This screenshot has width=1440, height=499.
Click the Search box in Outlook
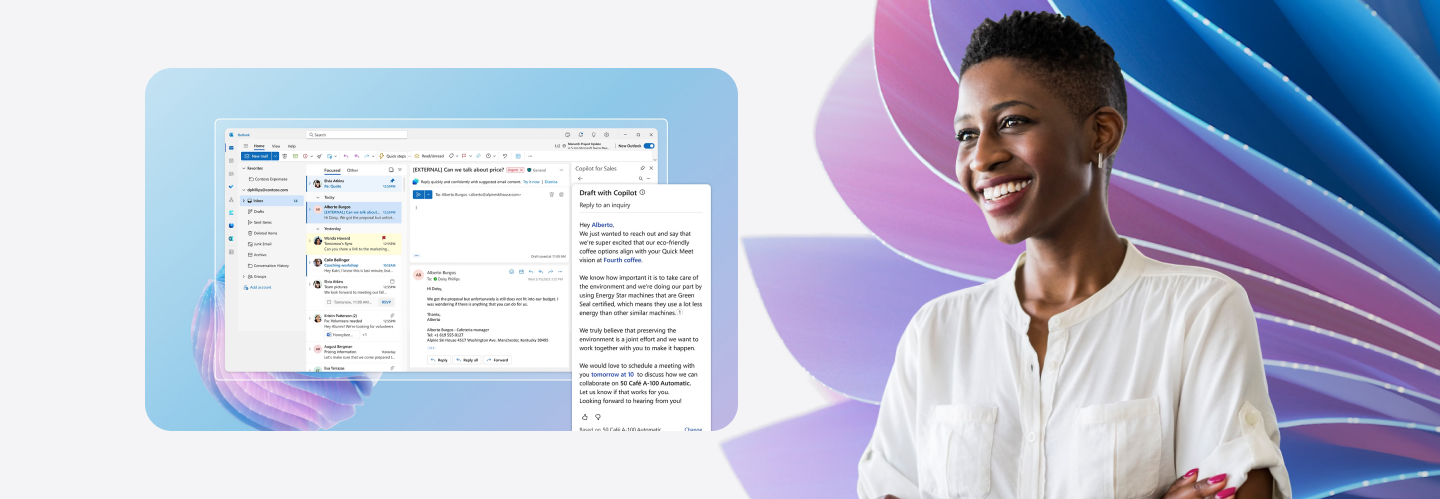pos(350,134)
